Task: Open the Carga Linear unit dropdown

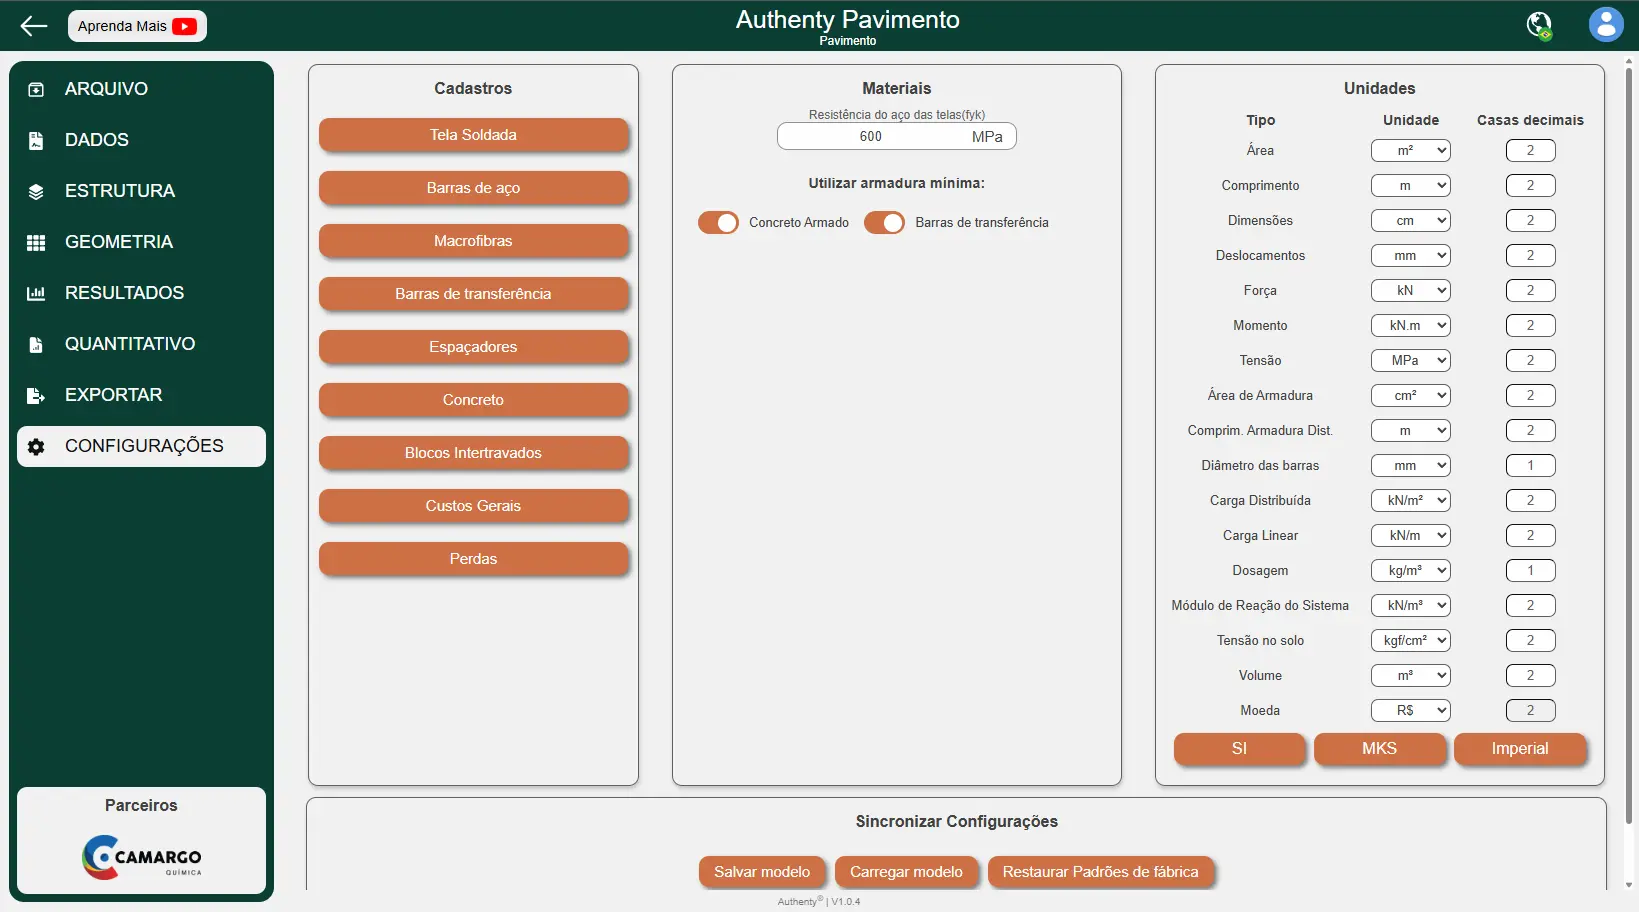Action: (x=1411, y=535)
